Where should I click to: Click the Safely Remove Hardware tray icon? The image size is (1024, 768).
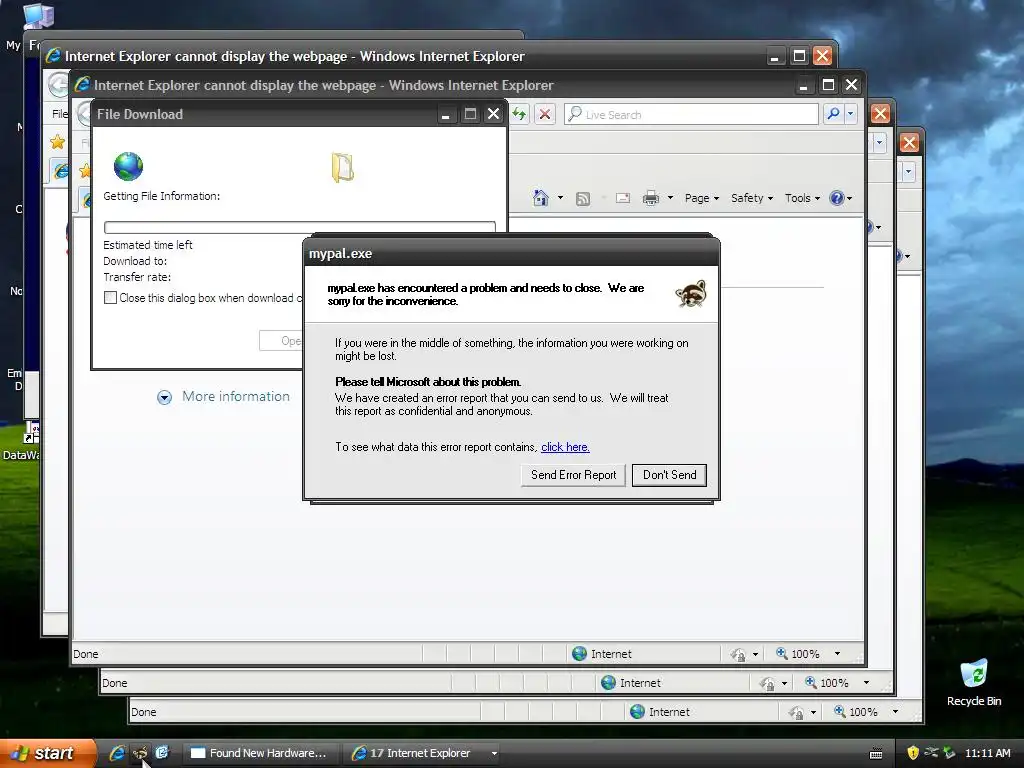tap(949, 753)
